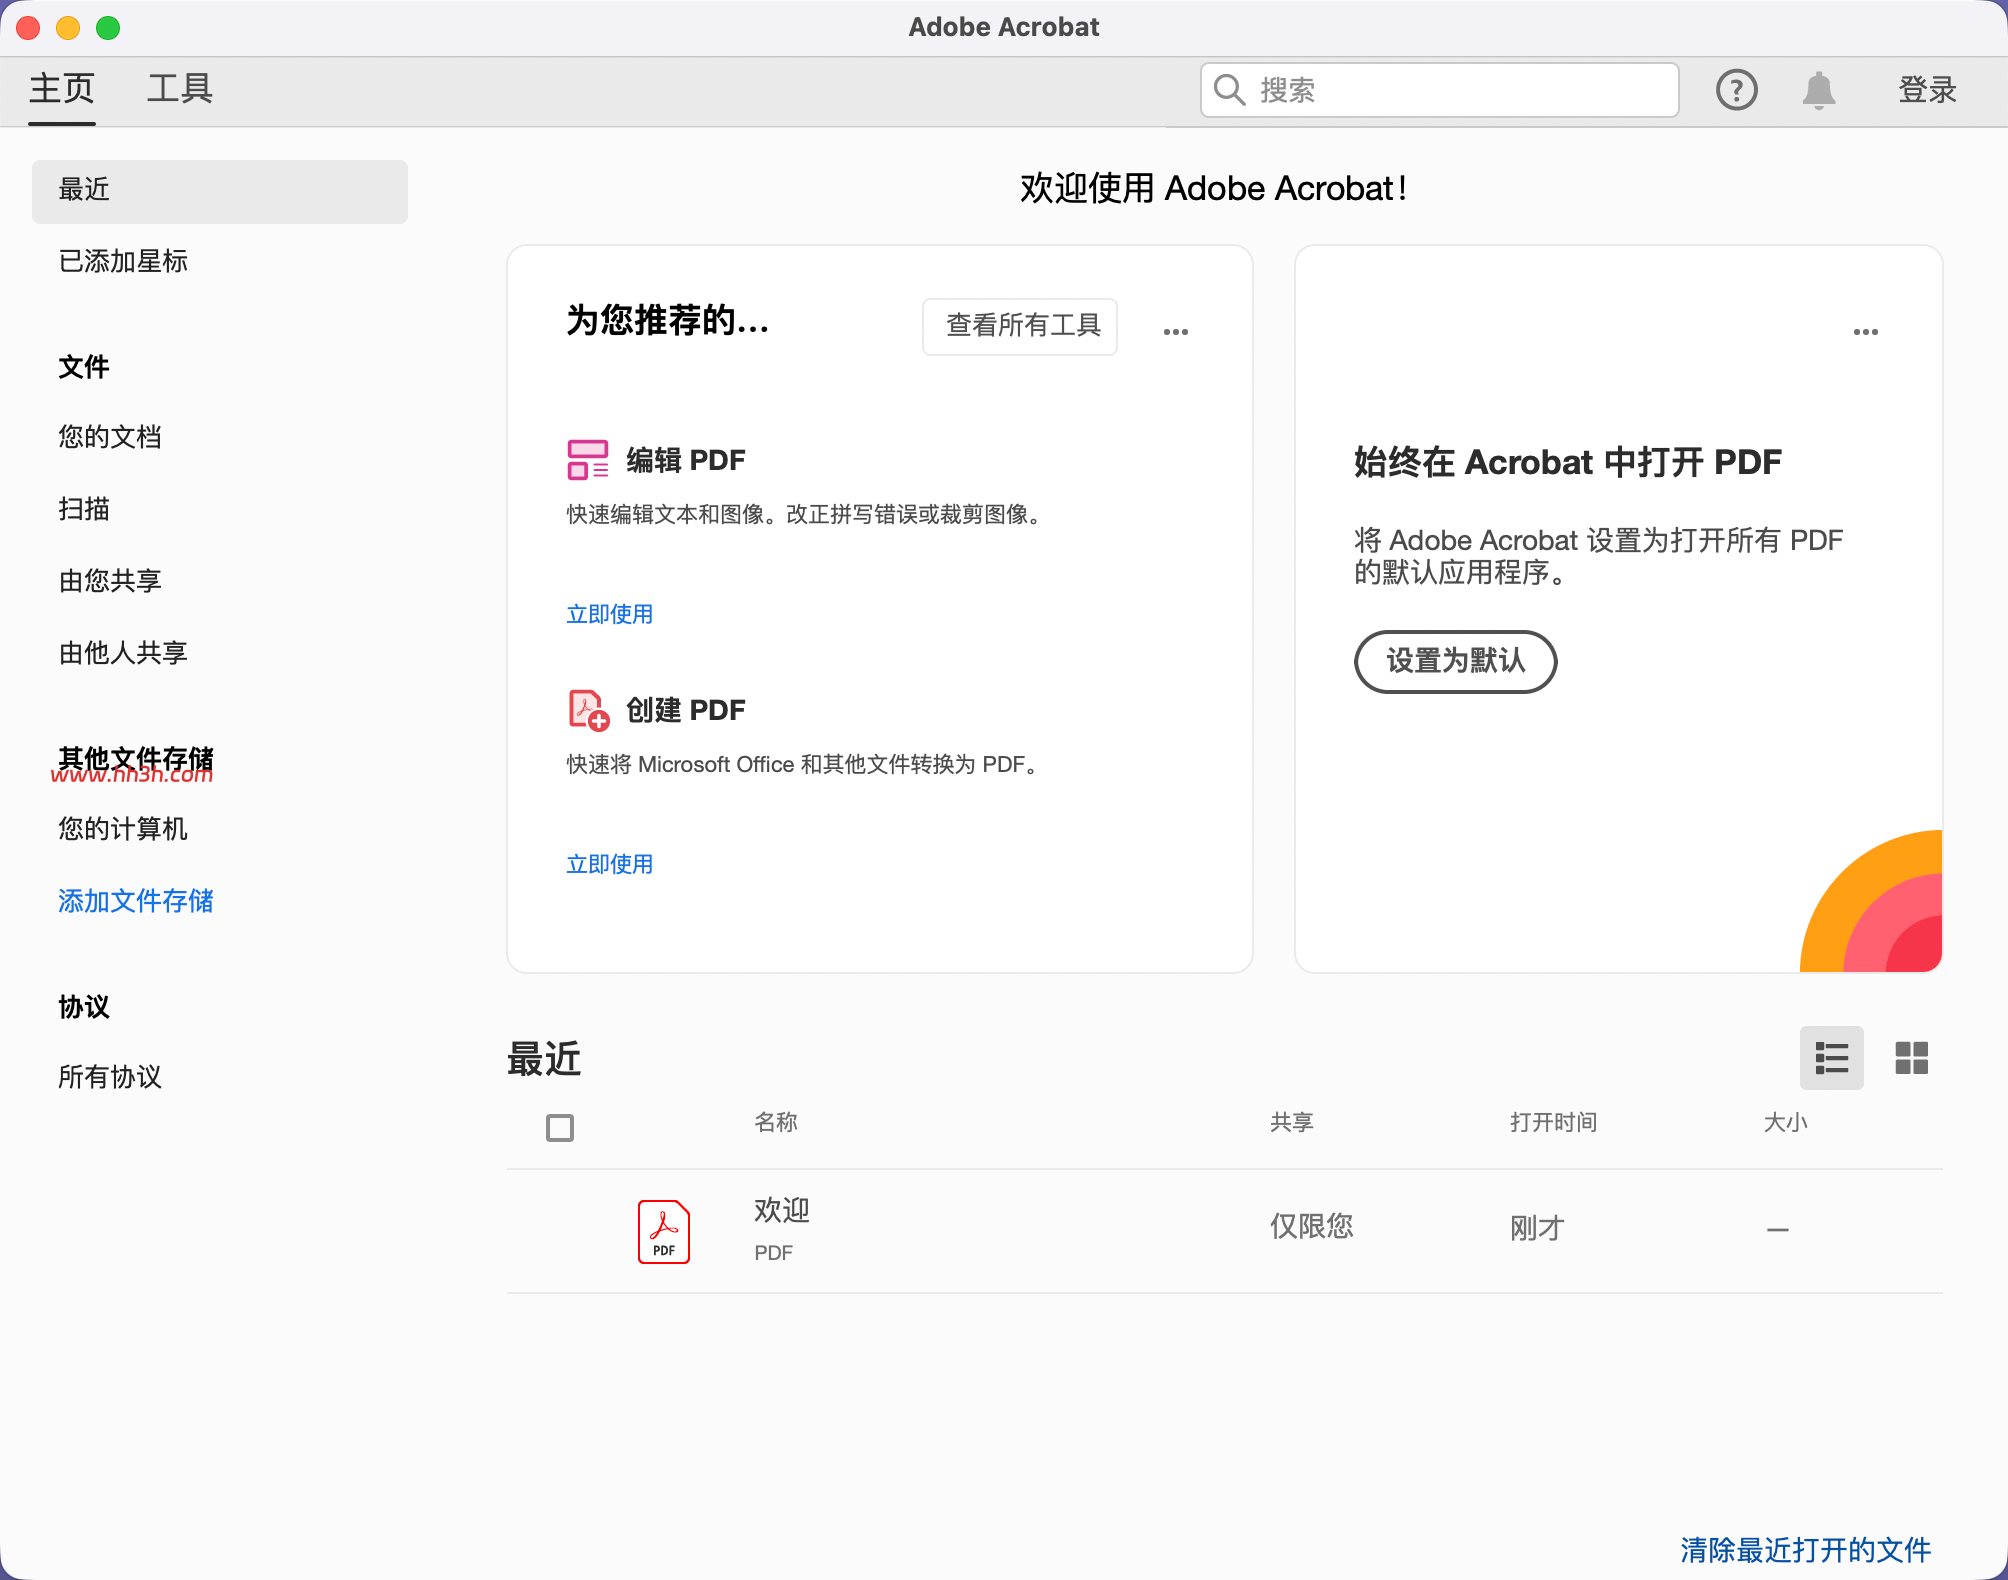
Task: Toggle the select-all checkbox in recent list
Action: pos(560,1128)
